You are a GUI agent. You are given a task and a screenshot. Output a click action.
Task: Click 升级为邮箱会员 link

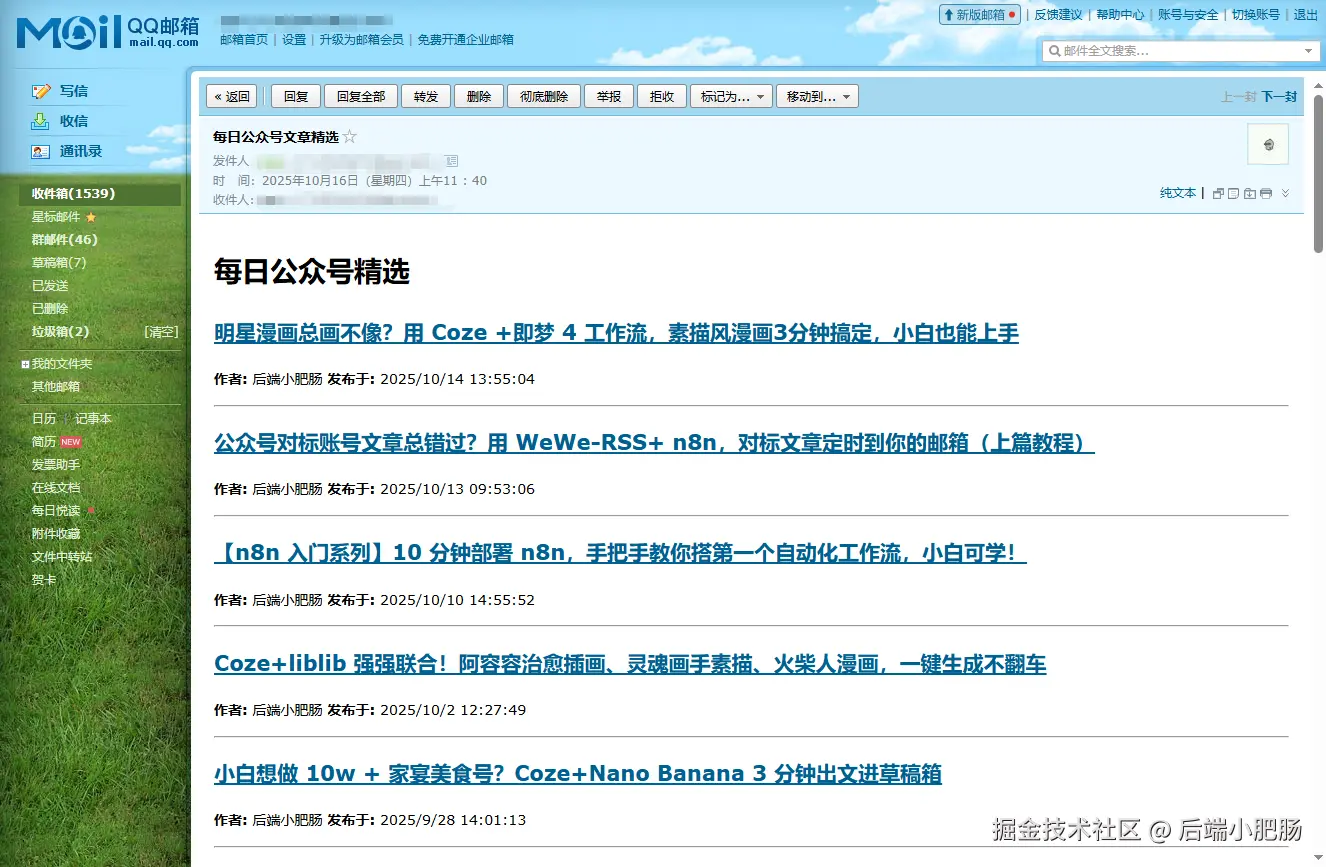pyautogui.click(x=361, y=40)
